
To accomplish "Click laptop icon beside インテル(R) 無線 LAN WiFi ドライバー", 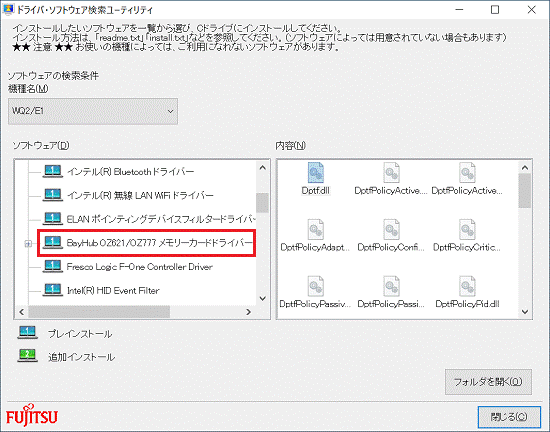I will tap(53, 195).
